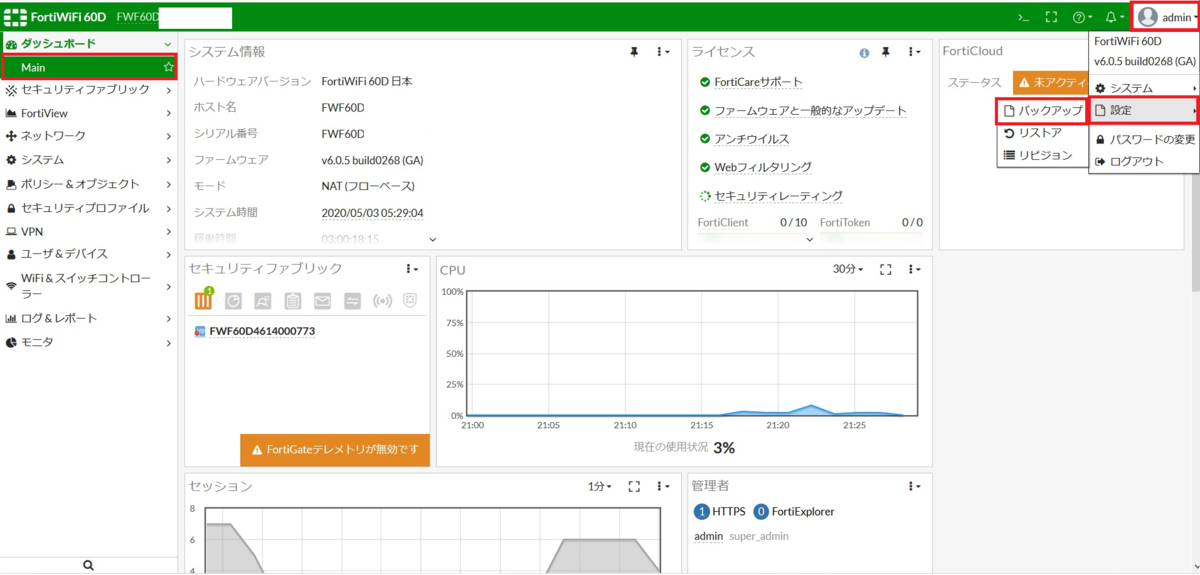This screenshot has width=1200, height=575.
Task: Open the Webフィルタリング license link
Action: pyautogui.click(x=762, y=167)
